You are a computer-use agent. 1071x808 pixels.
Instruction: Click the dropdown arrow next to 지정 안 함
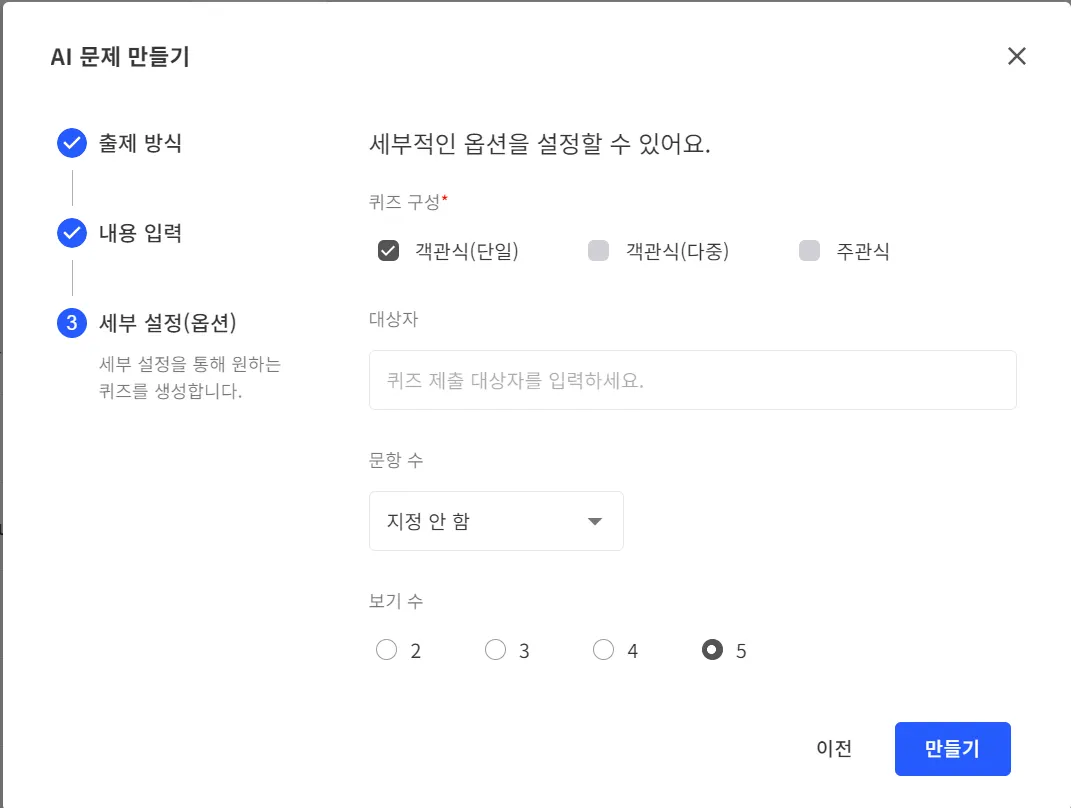[x=595, y=521]
